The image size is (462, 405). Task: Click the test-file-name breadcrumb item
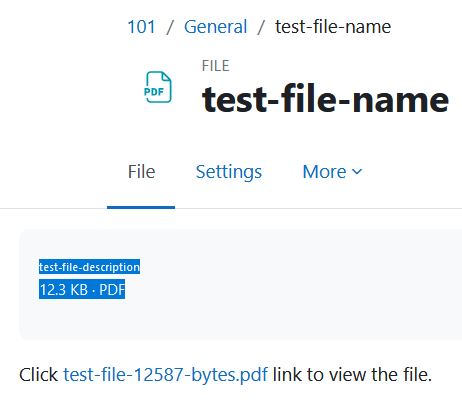coord(333,27)
